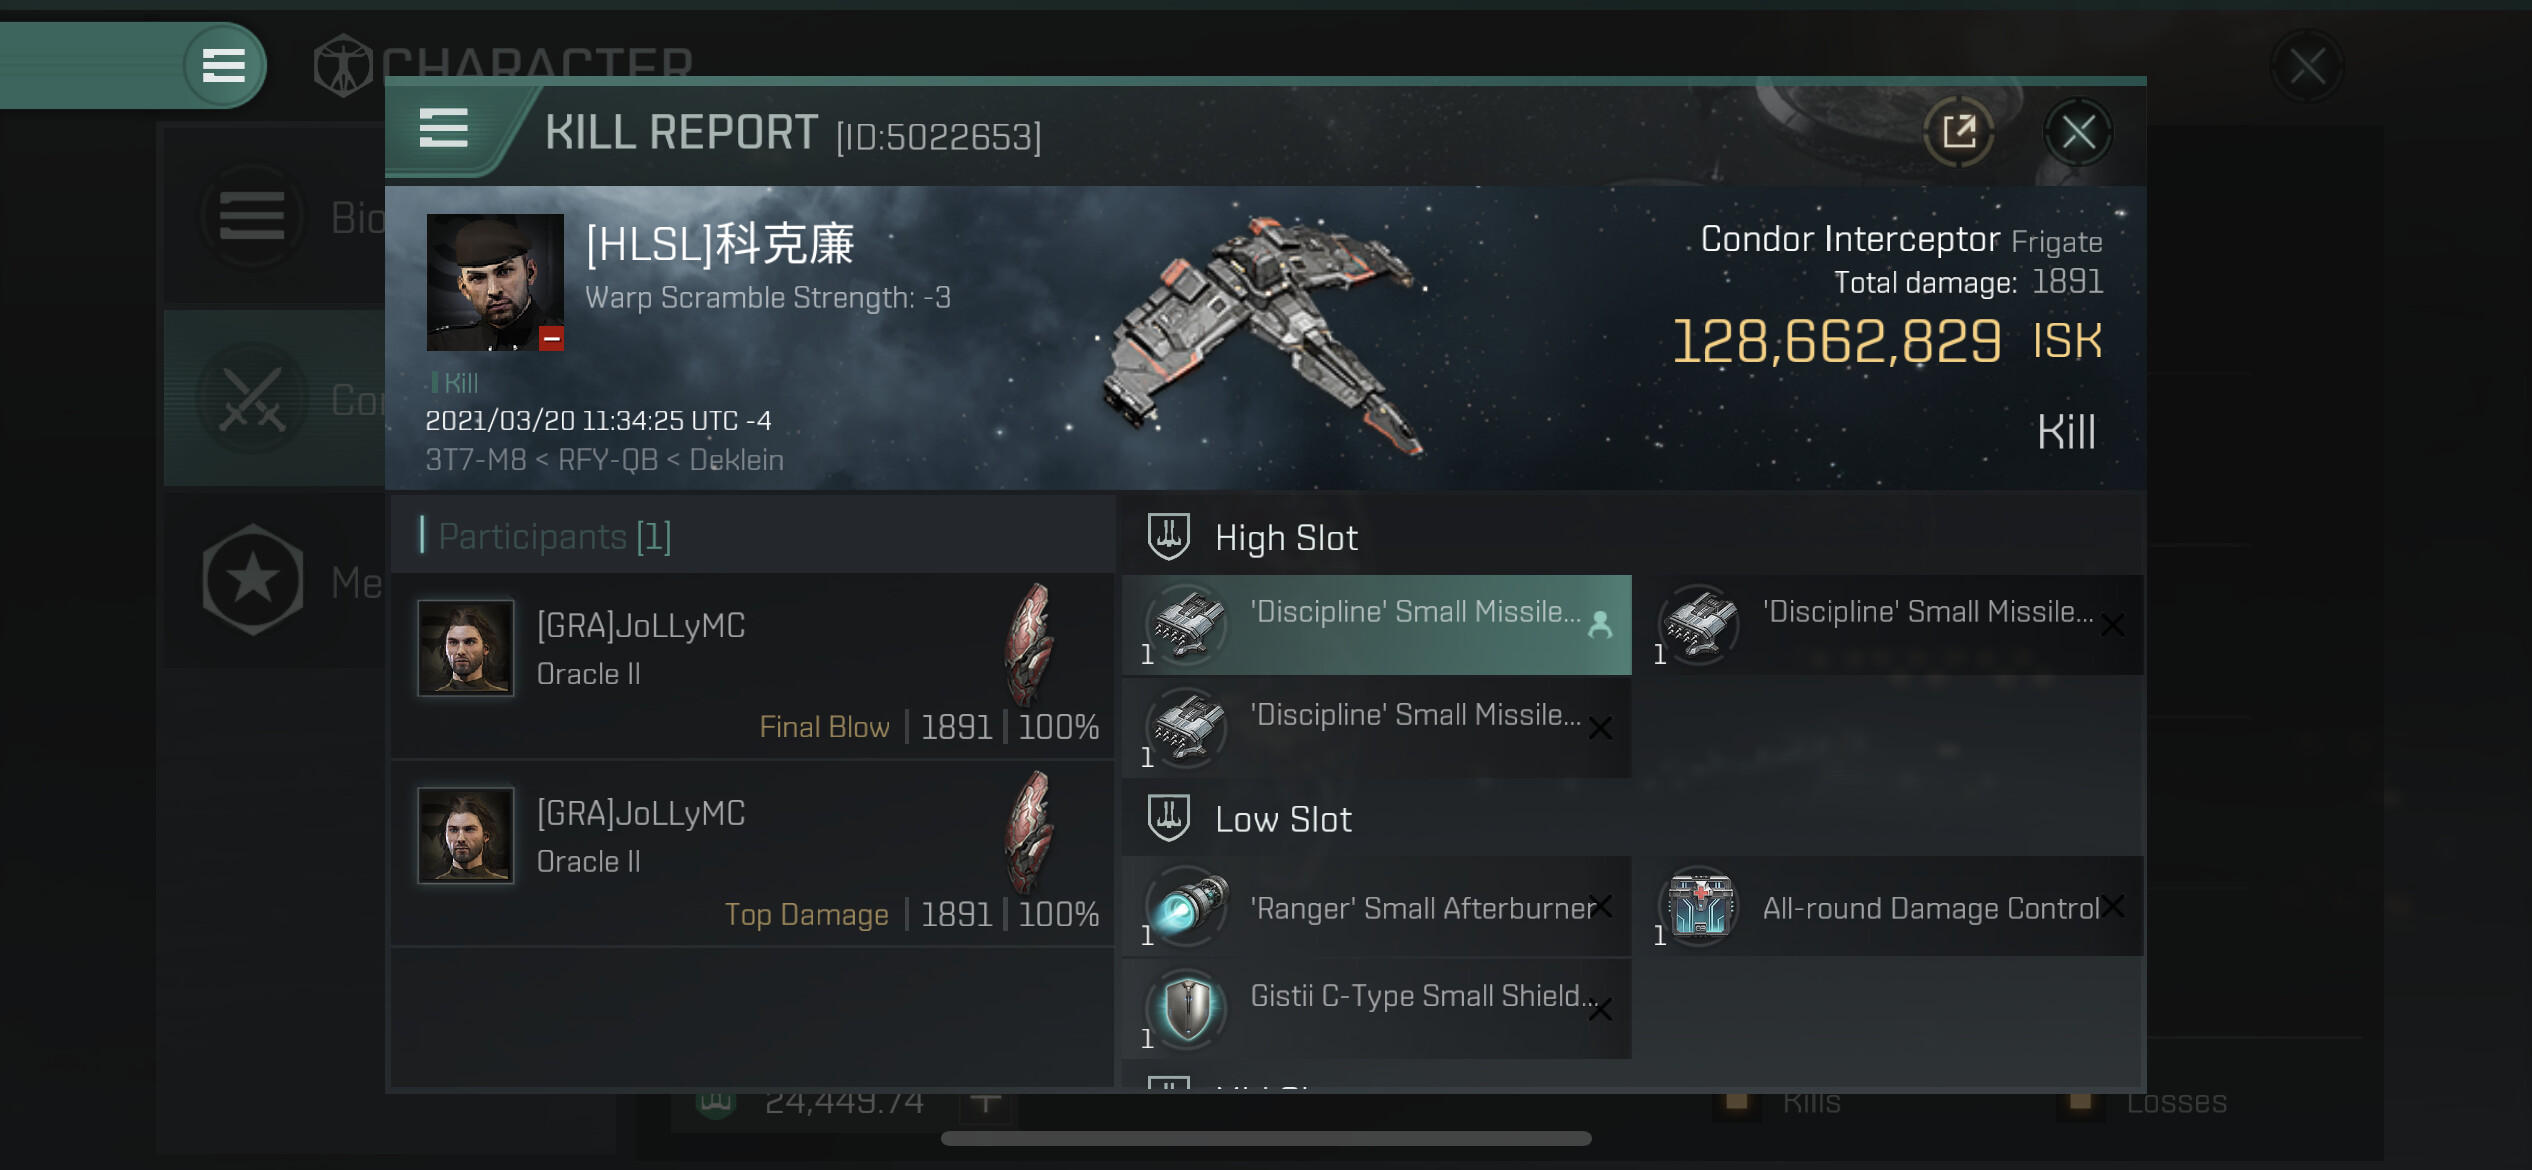Click the victim name [HLSL]科克廉
Screen dimensions: 2532x1170
tap(720, 244)
